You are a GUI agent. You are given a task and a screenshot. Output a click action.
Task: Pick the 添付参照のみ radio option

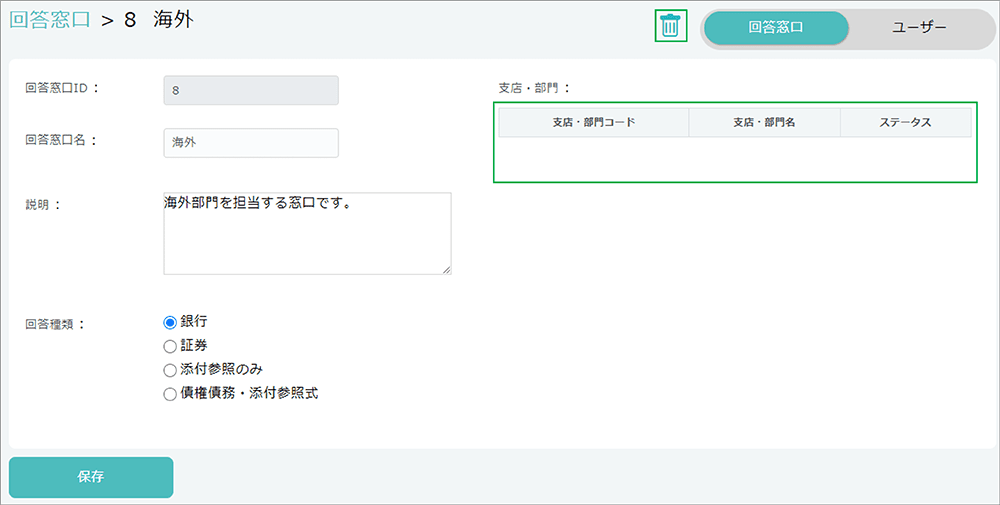click(x=169, y=370)
